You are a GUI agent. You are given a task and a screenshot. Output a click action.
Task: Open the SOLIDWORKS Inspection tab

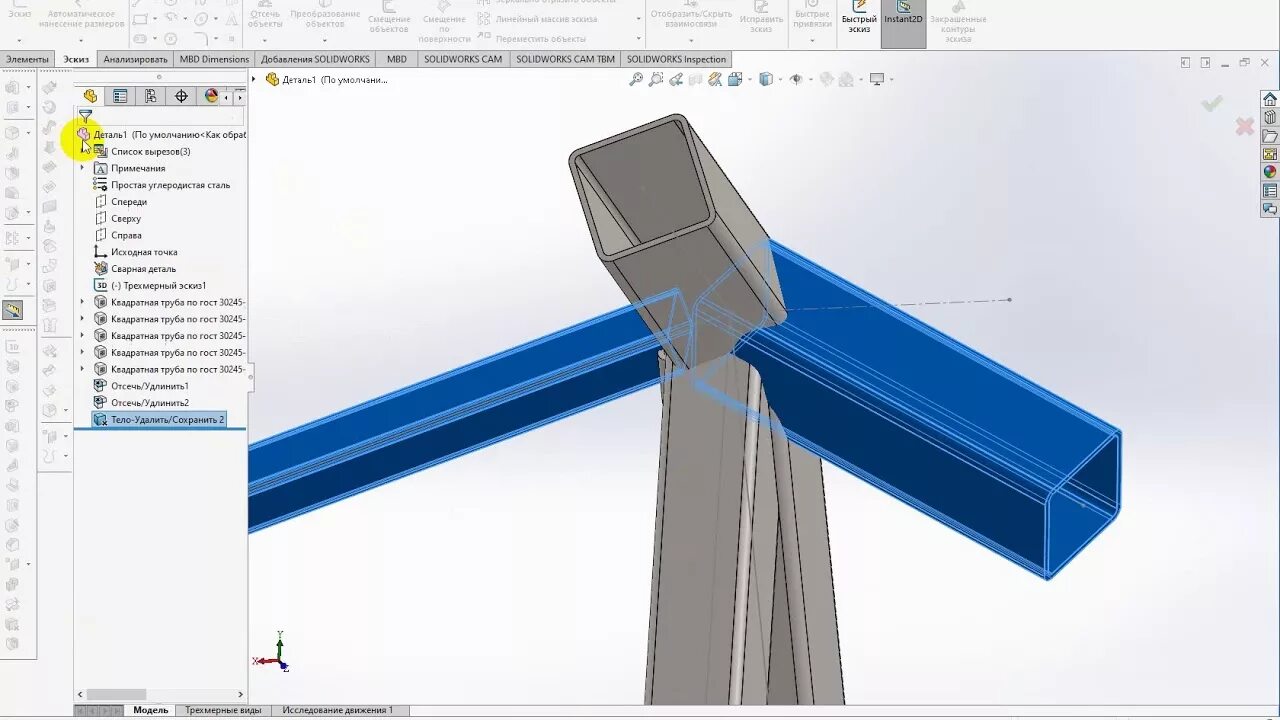tap(676, 59)
